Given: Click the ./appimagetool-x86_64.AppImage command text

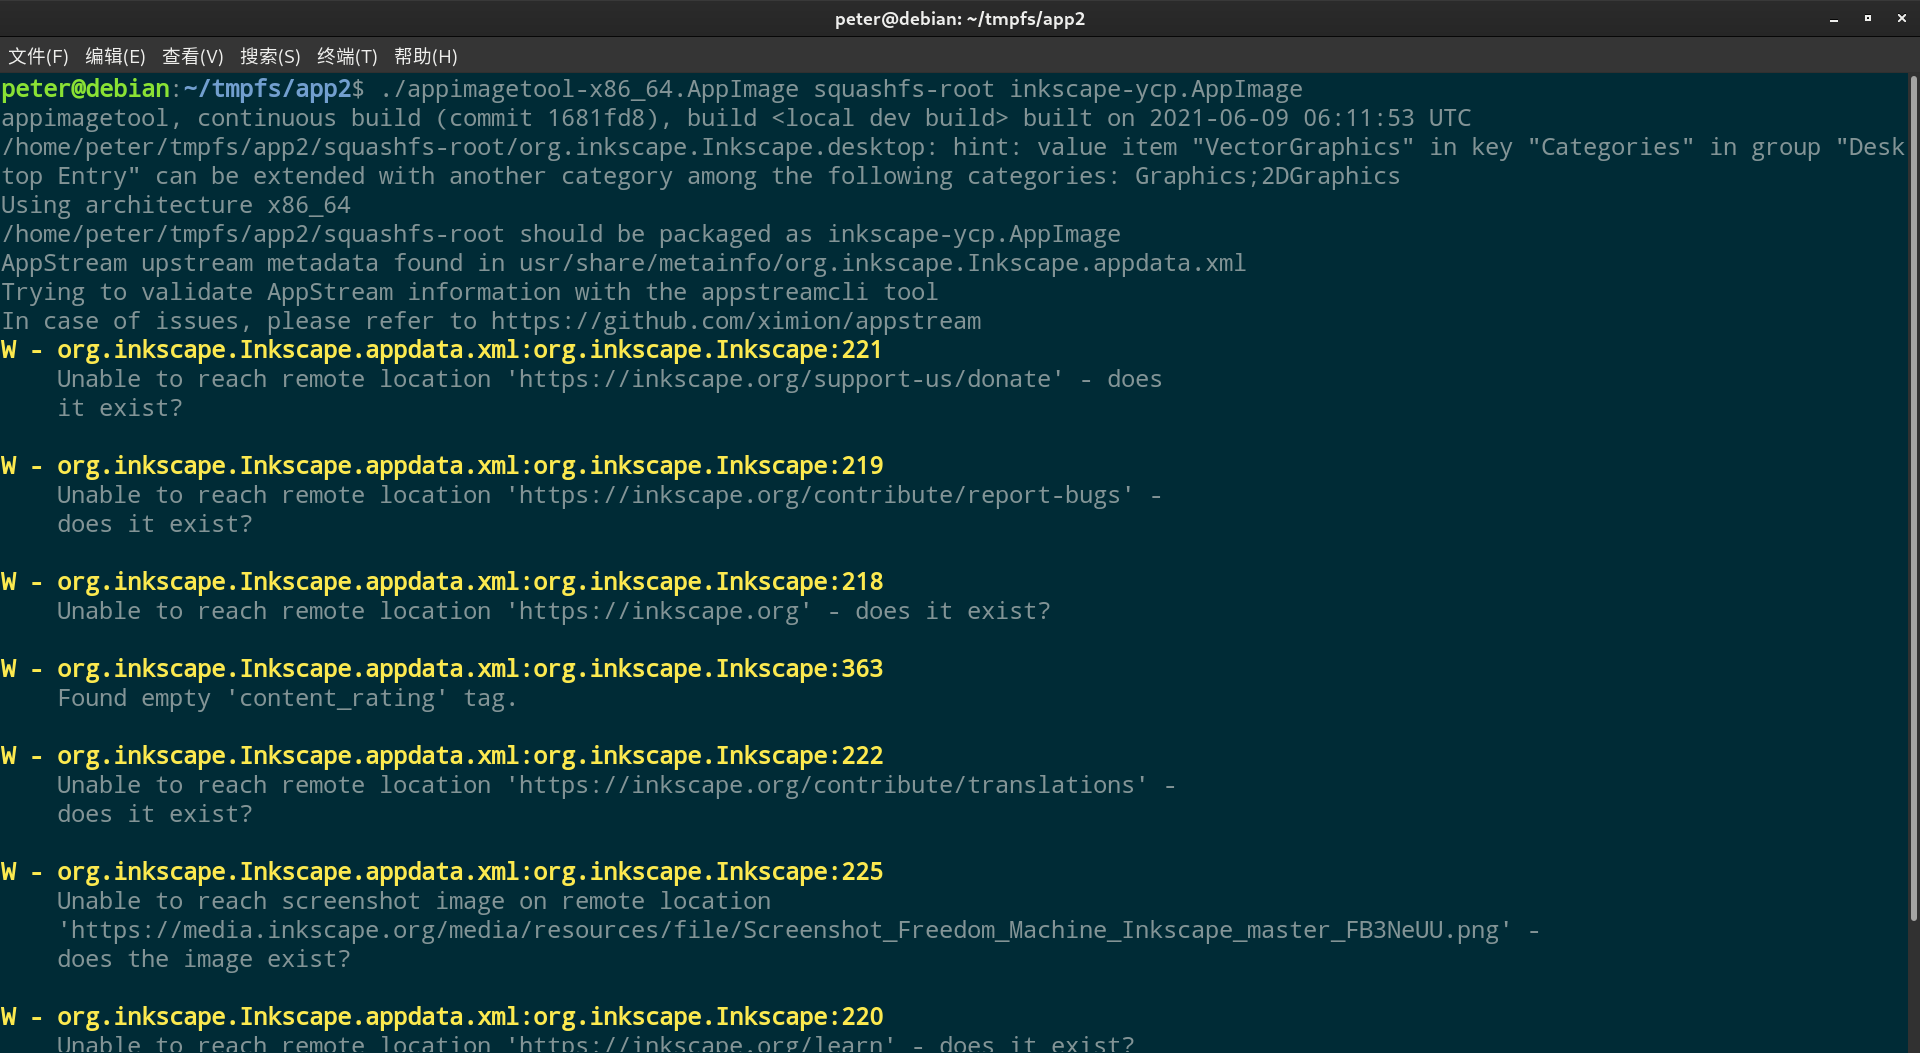Looking at the screenshot, I should tap(589, 89).
